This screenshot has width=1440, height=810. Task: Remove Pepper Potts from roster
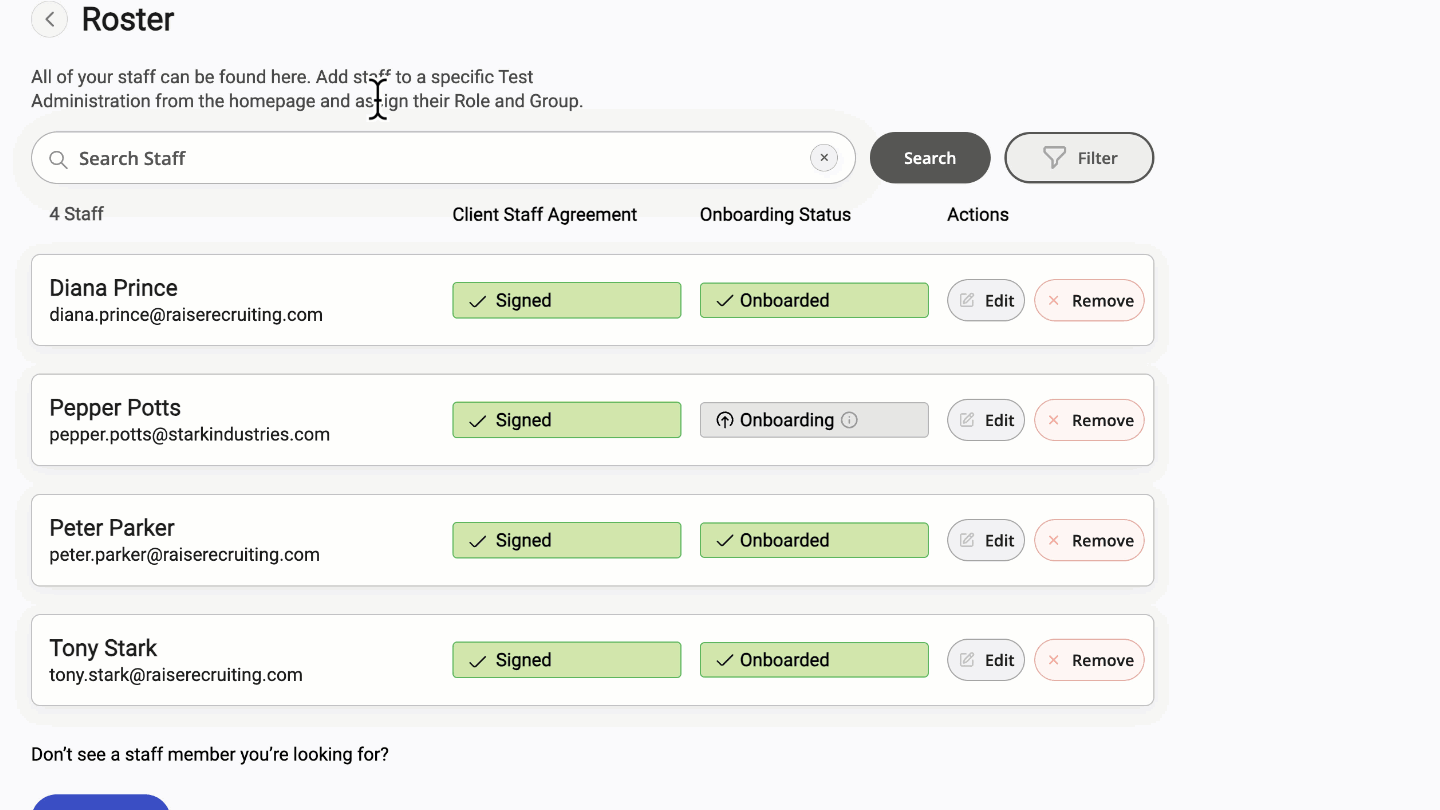[1089, 420]
